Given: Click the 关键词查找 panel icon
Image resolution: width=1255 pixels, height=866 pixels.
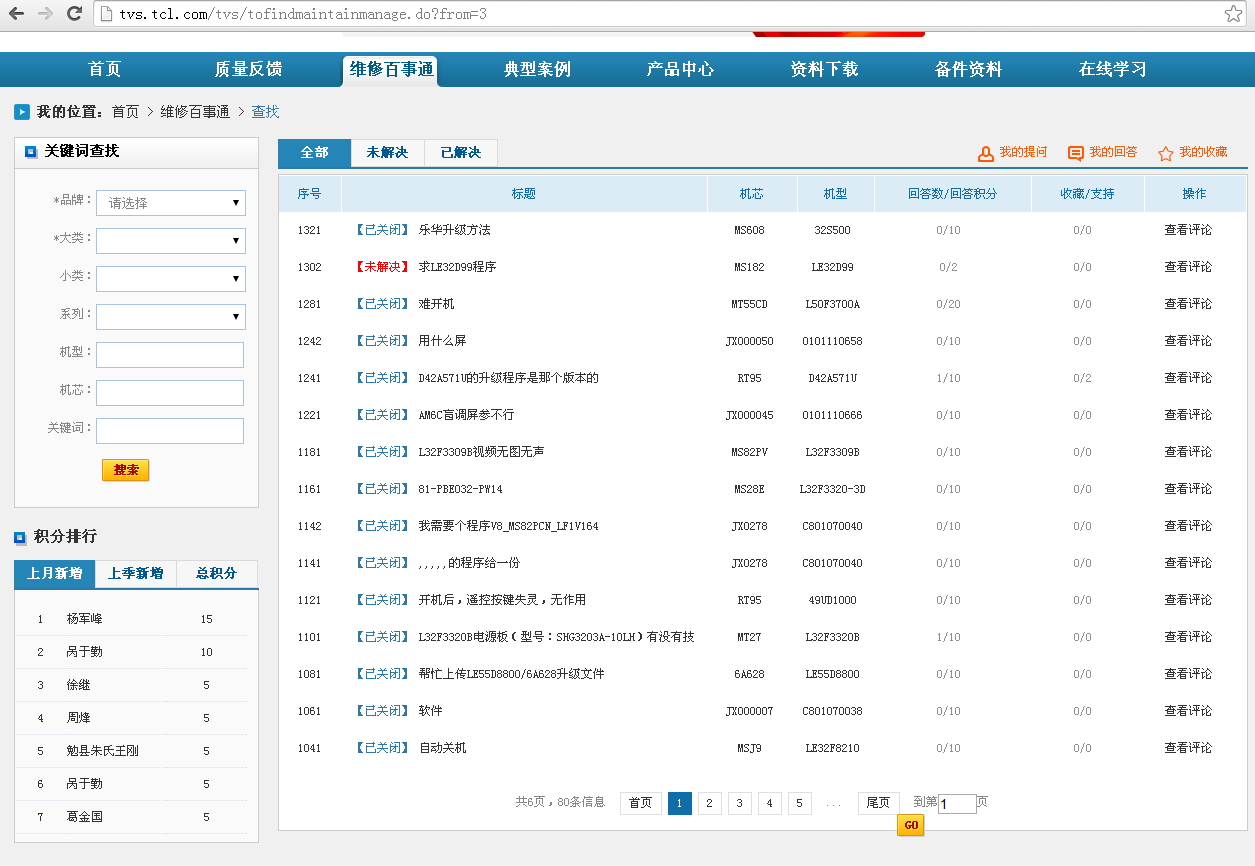Looking at the screenshot, I should (x=31, y=152).
